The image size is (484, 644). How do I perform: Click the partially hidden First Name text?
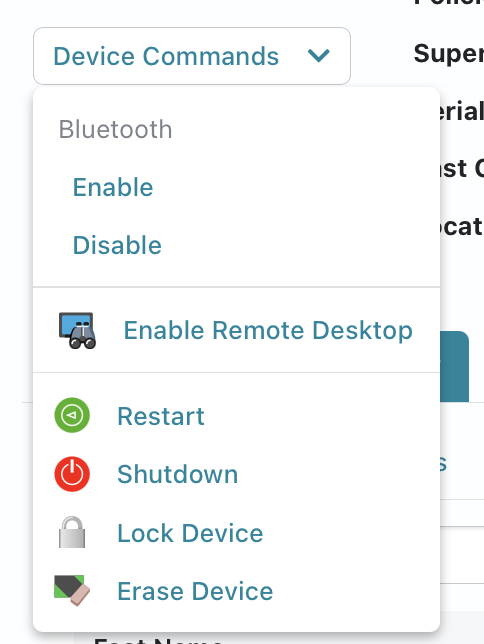[x=158, y=640]
